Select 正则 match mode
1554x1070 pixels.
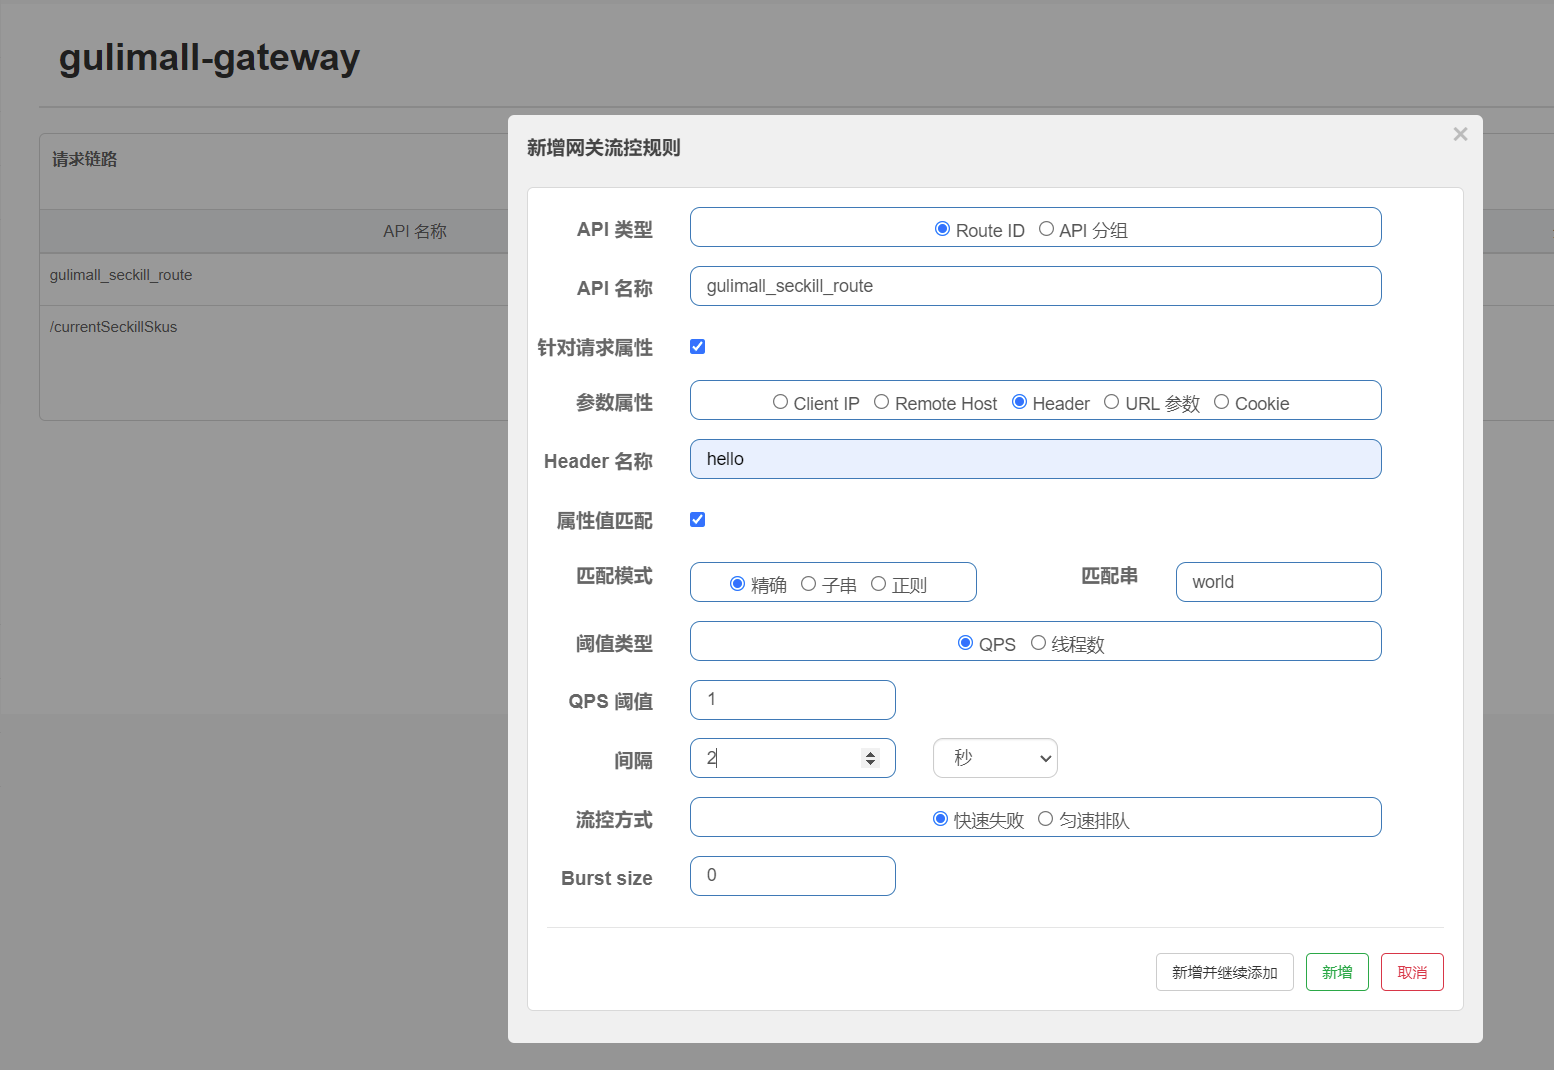pos(878,584)
